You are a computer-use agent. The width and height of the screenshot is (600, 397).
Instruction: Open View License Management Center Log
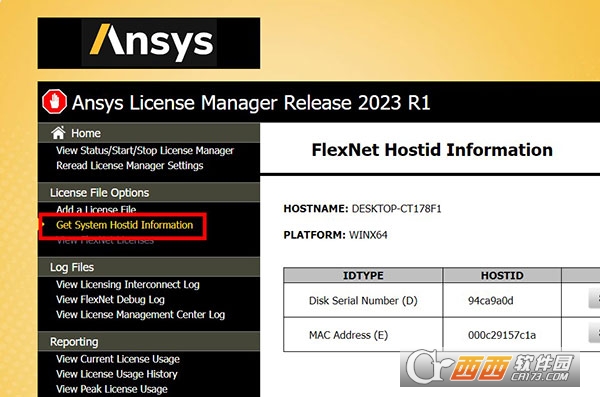(x=140, y=314)
